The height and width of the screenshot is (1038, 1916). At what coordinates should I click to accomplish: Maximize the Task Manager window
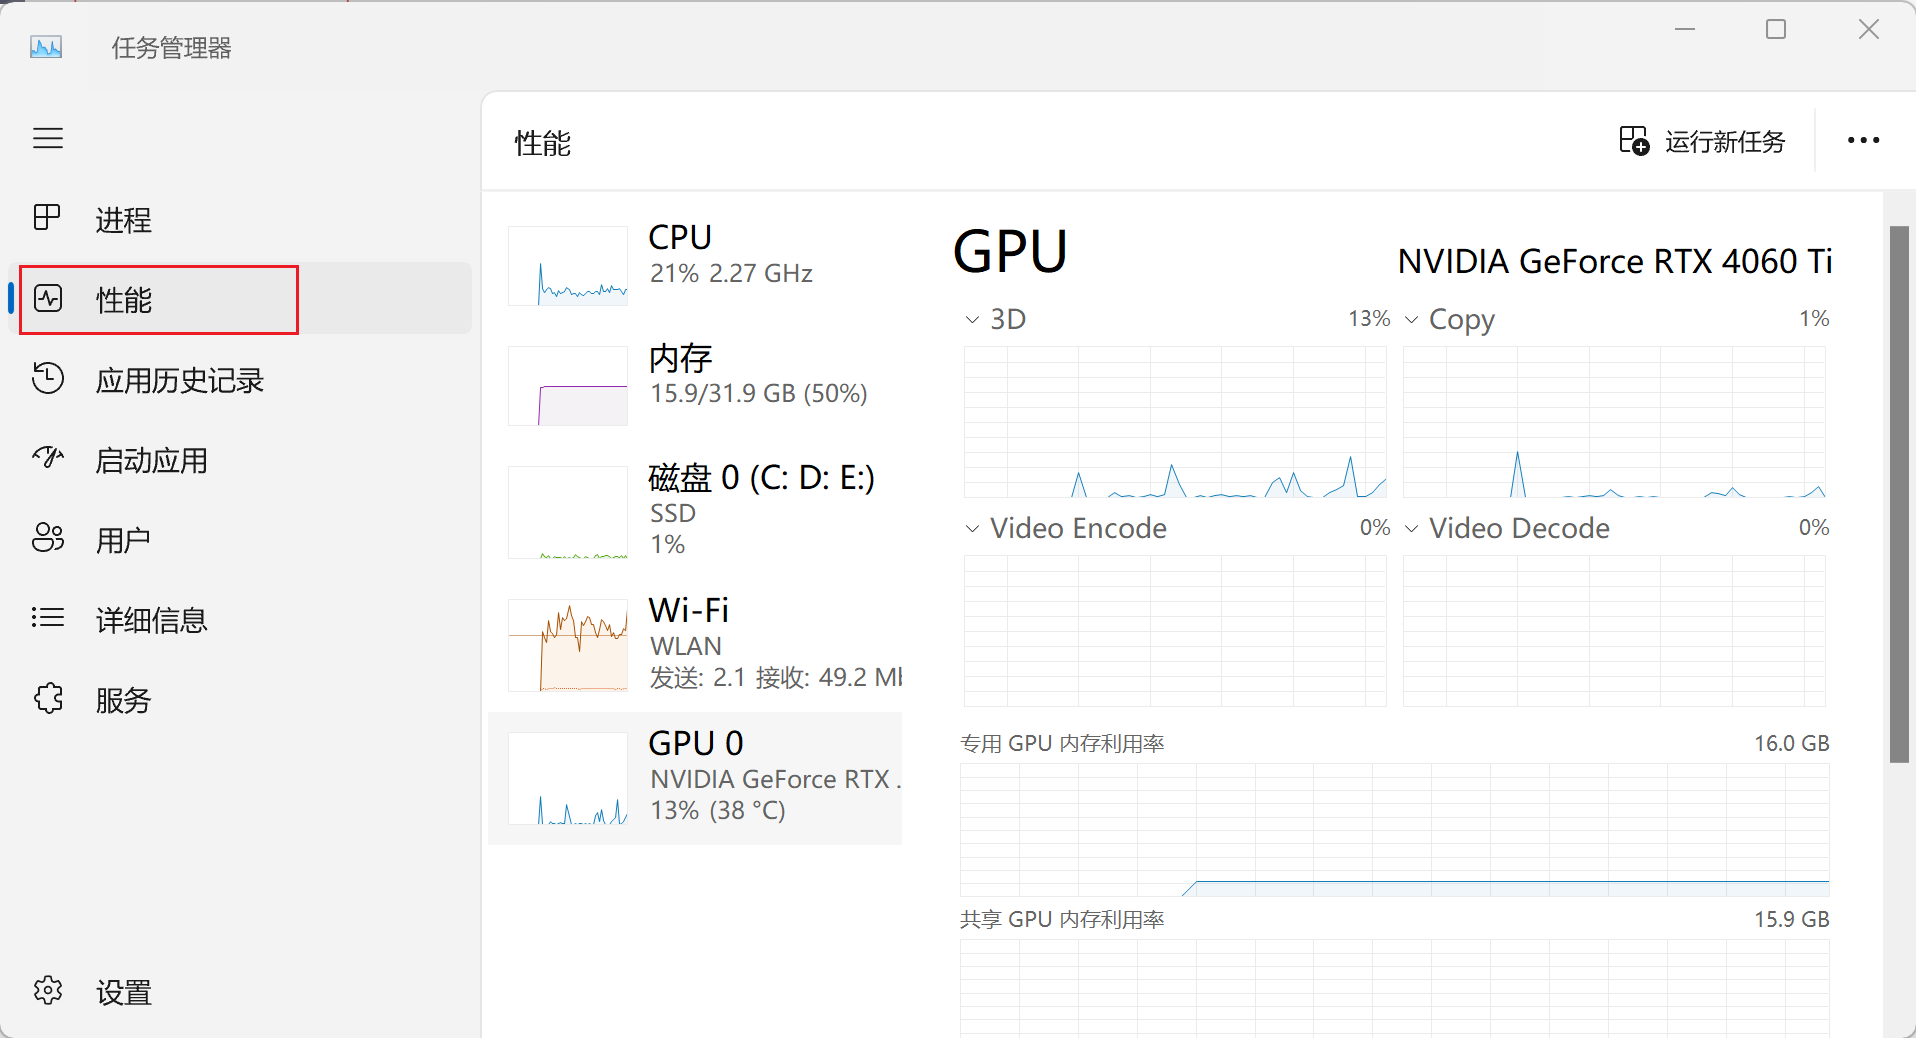tap(1776, 29)
